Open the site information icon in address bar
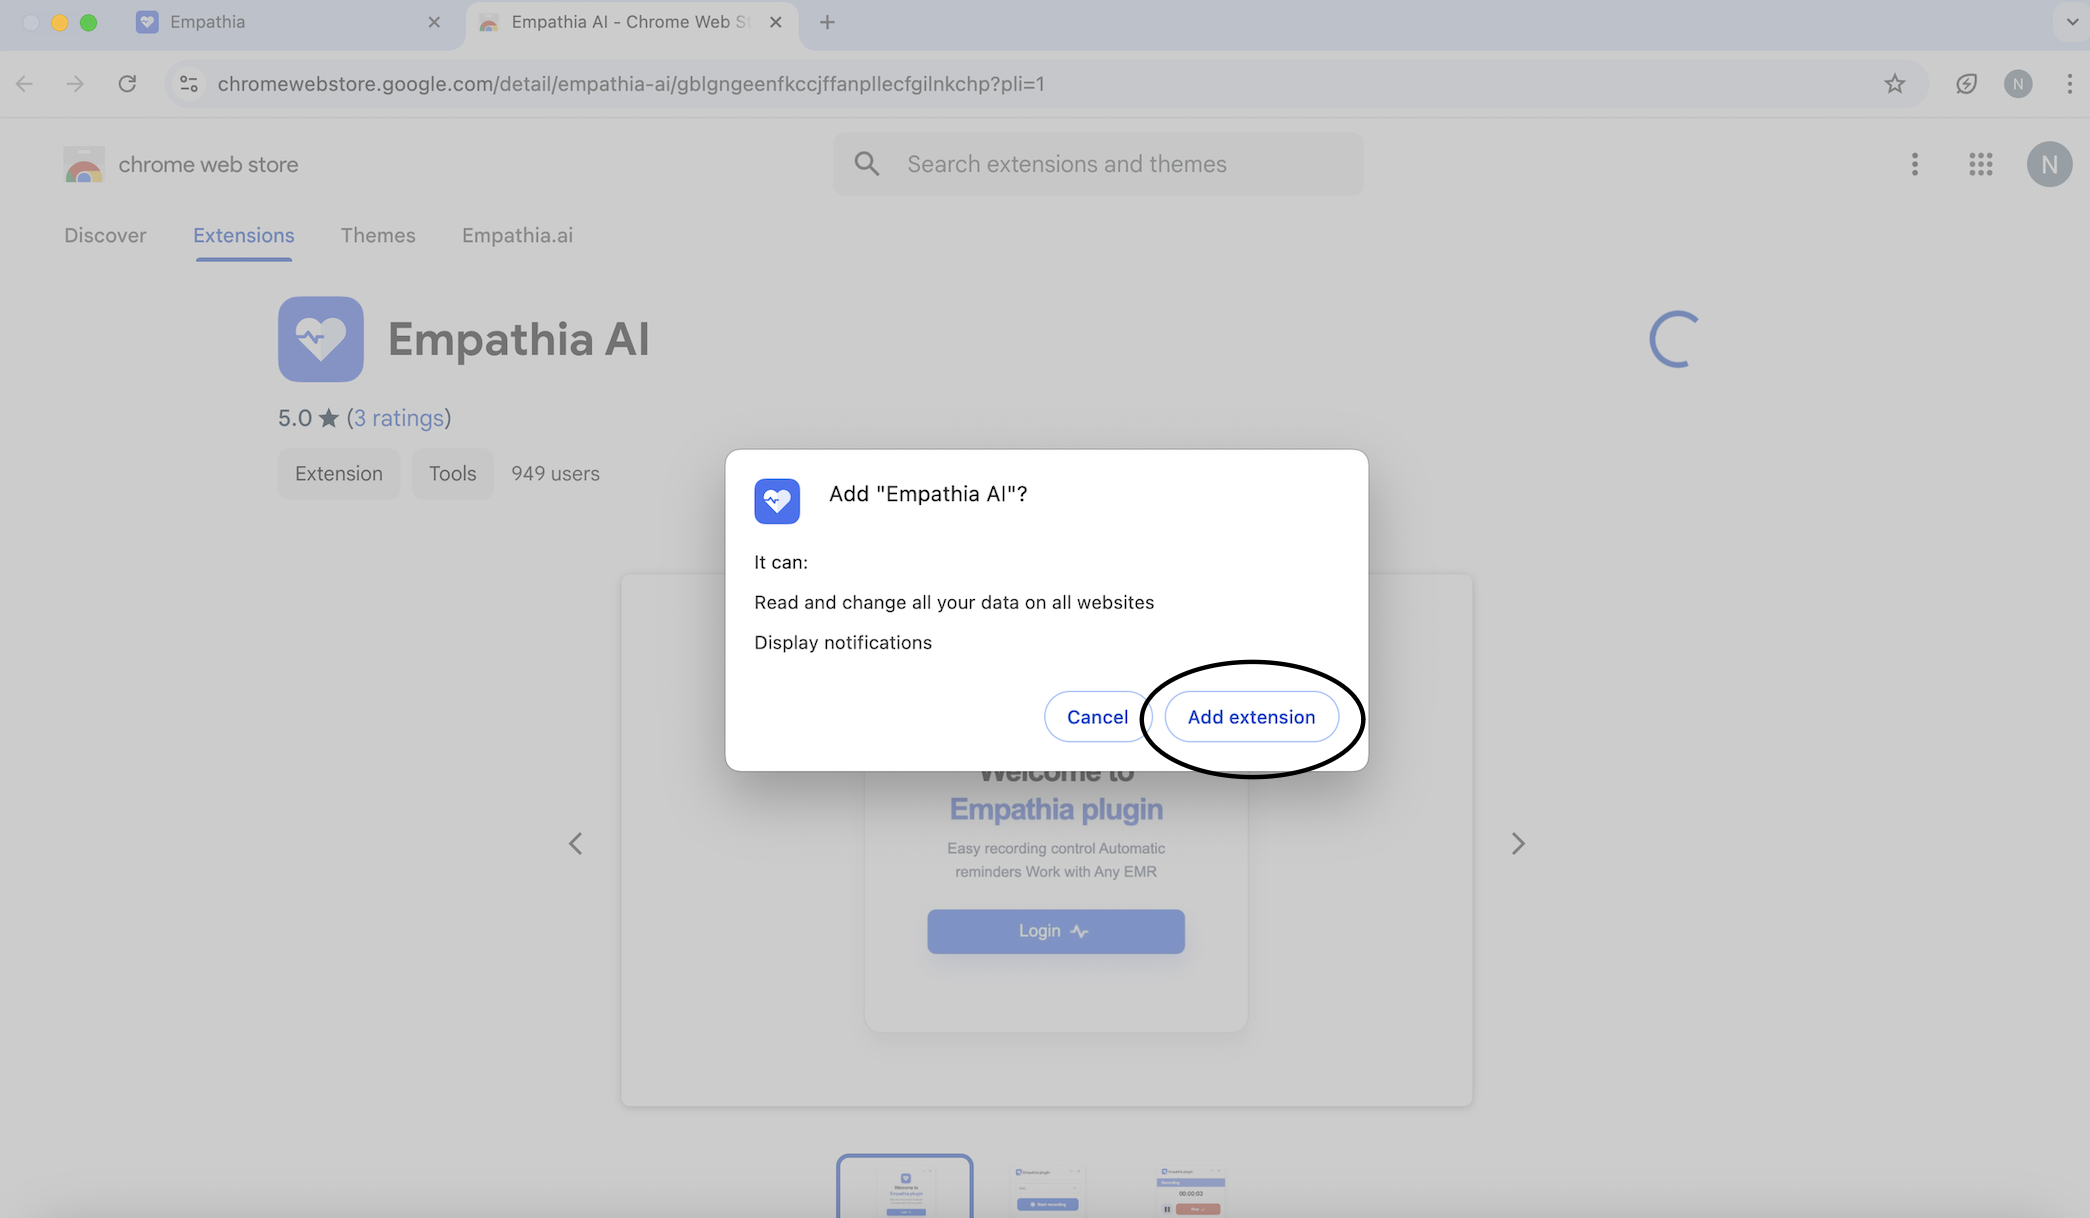Image resolution: width=2090 pixels, height=1218 pixels. click(189, 84)
